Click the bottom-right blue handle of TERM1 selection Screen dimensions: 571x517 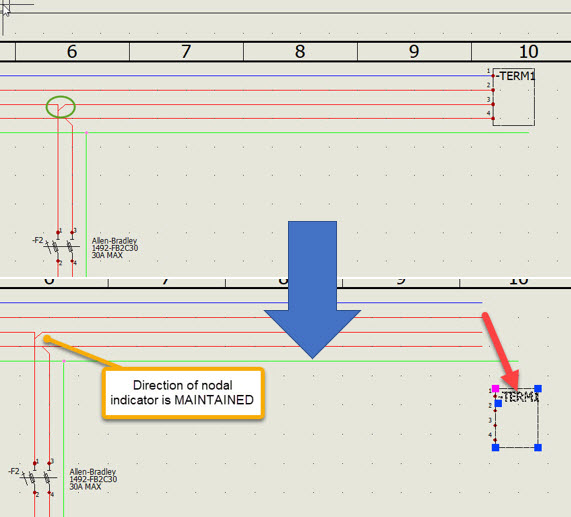[x=538, y=447]
